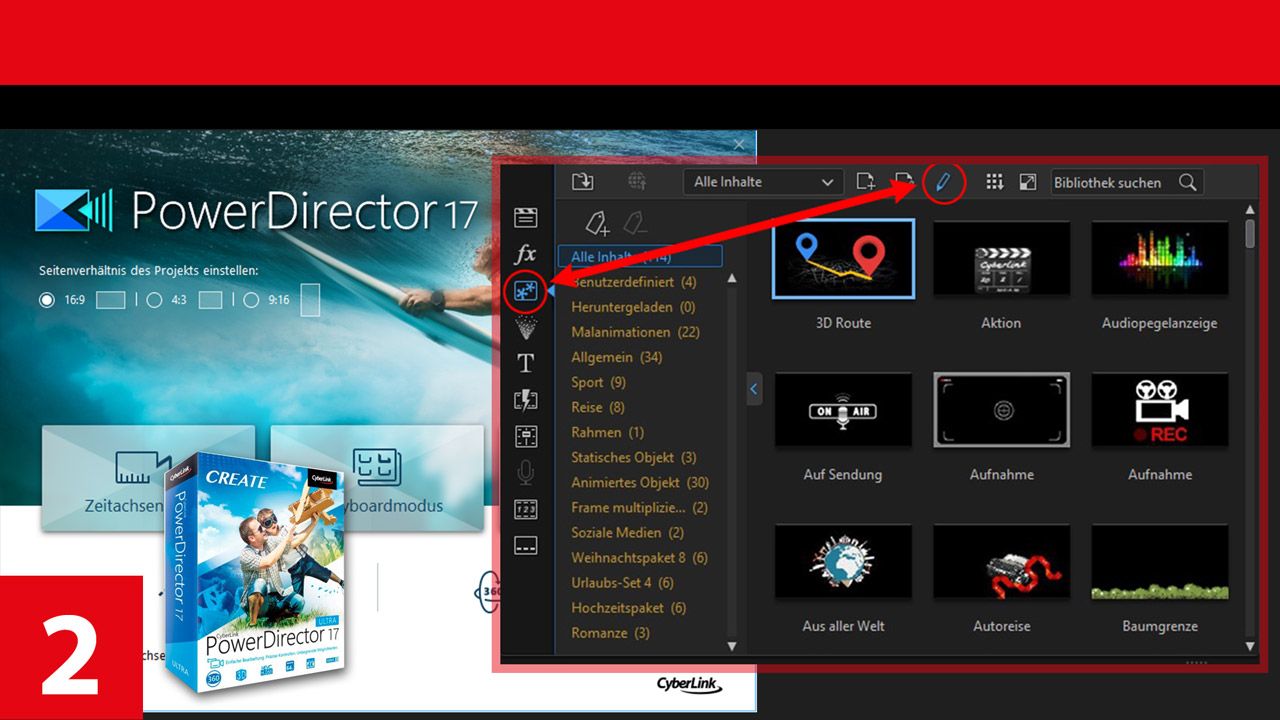Open the Particle Room icon

click(525, 327)
